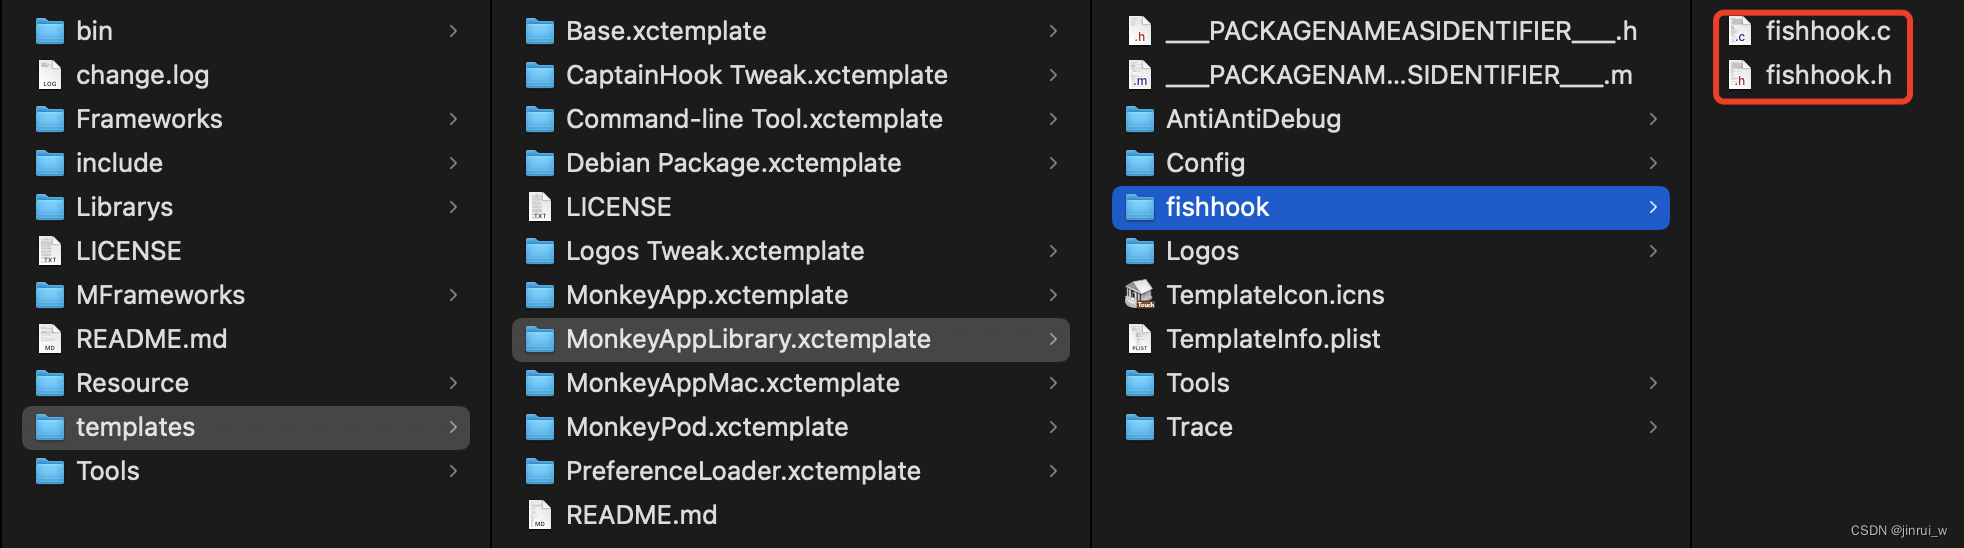The height and width of the screenshot is (548, 1964).
Task: Click the bin folder icon
Action: (x=50, y=32)
